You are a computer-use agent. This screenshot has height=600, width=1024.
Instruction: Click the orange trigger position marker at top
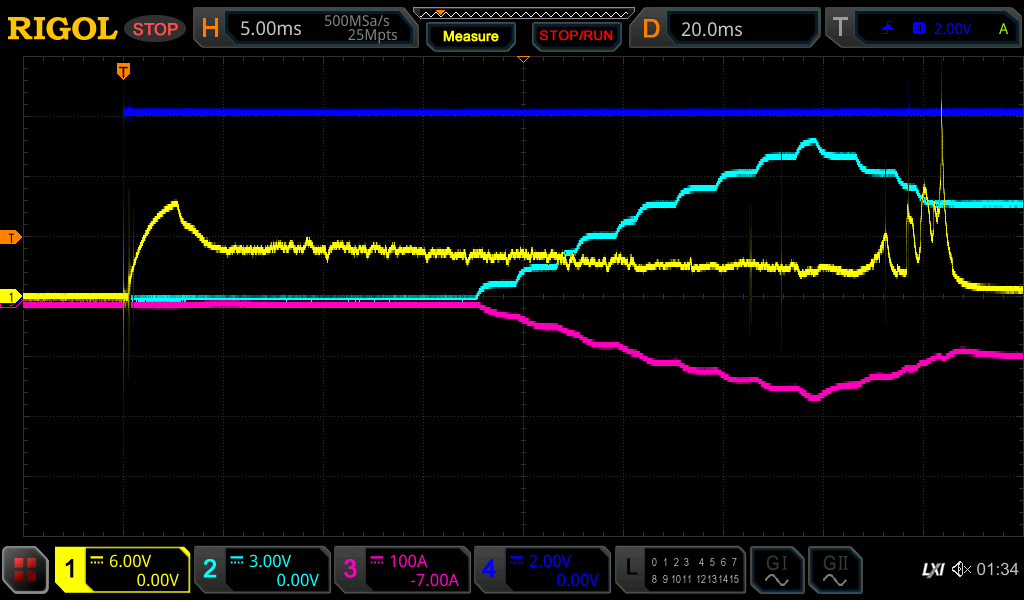pyautogui.click(x=123, y=70)
